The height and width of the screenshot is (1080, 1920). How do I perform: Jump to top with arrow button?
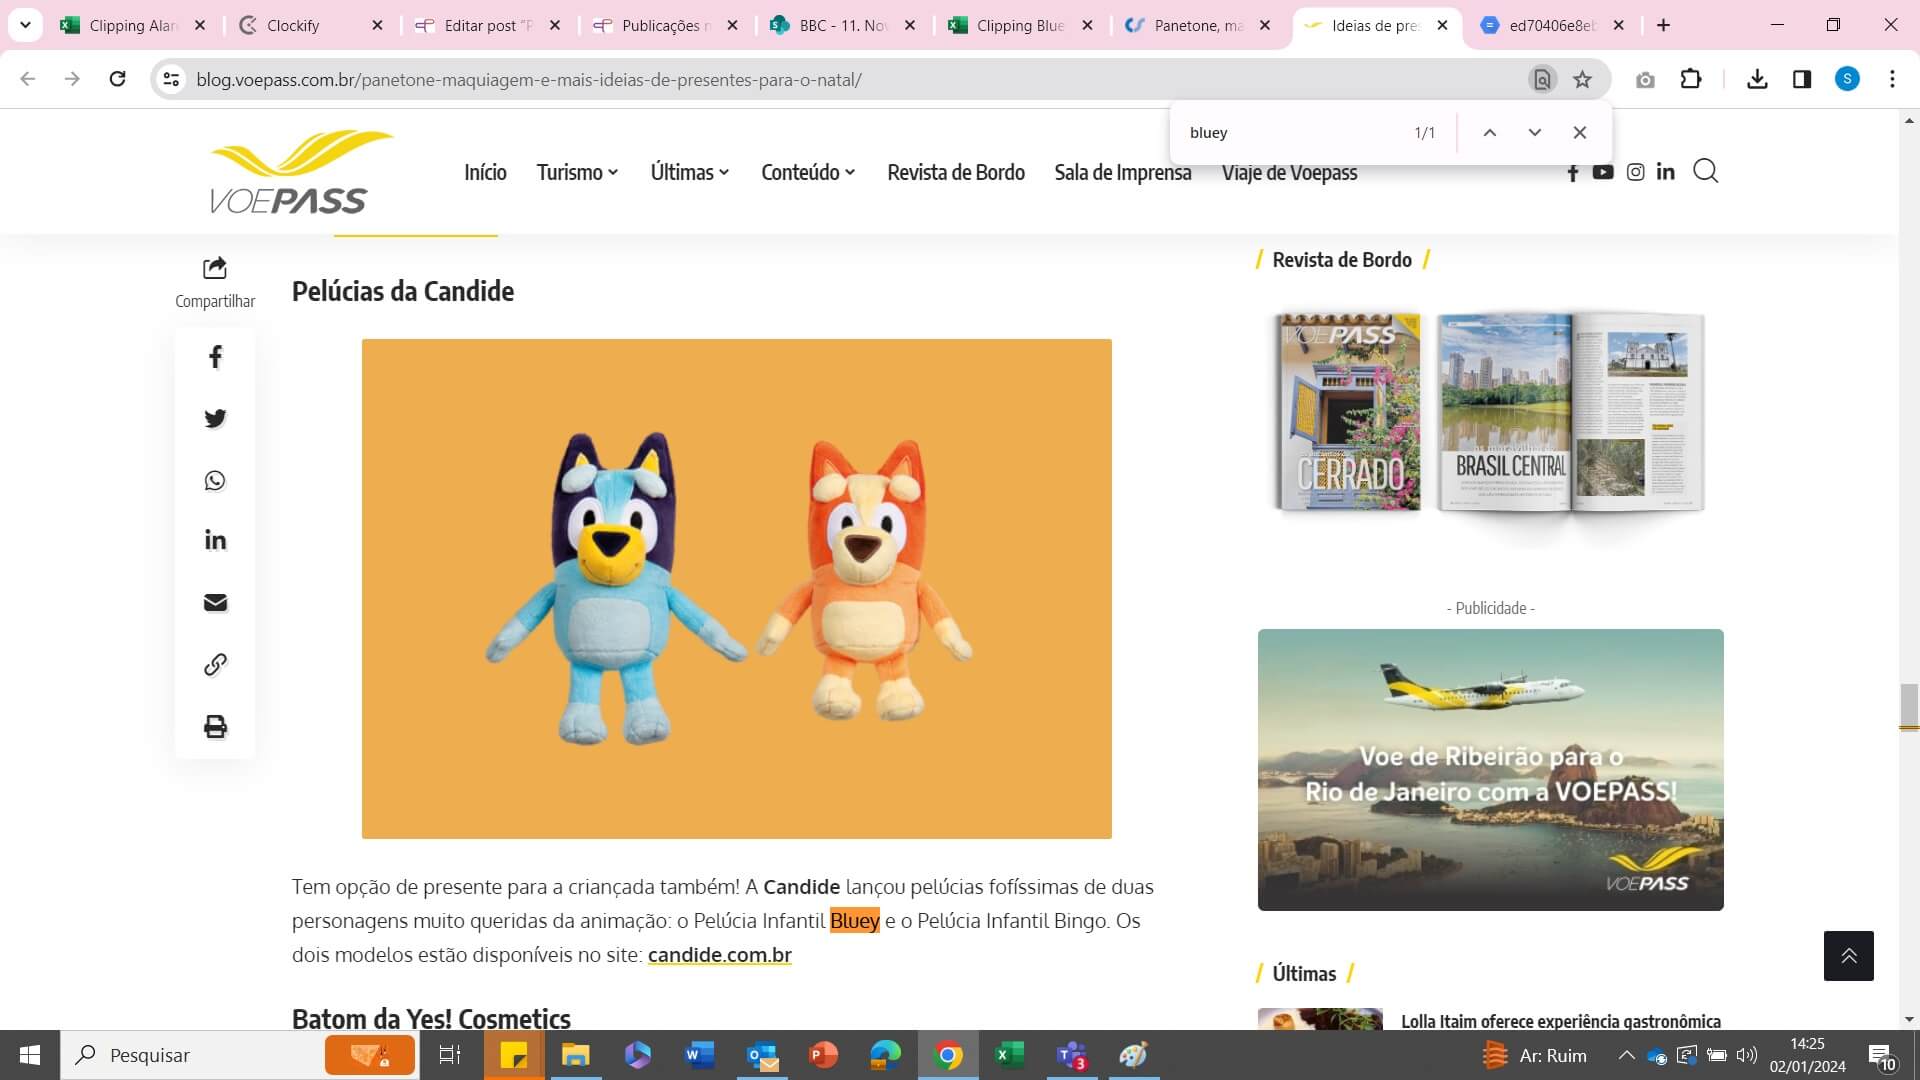coord(1848,956)
